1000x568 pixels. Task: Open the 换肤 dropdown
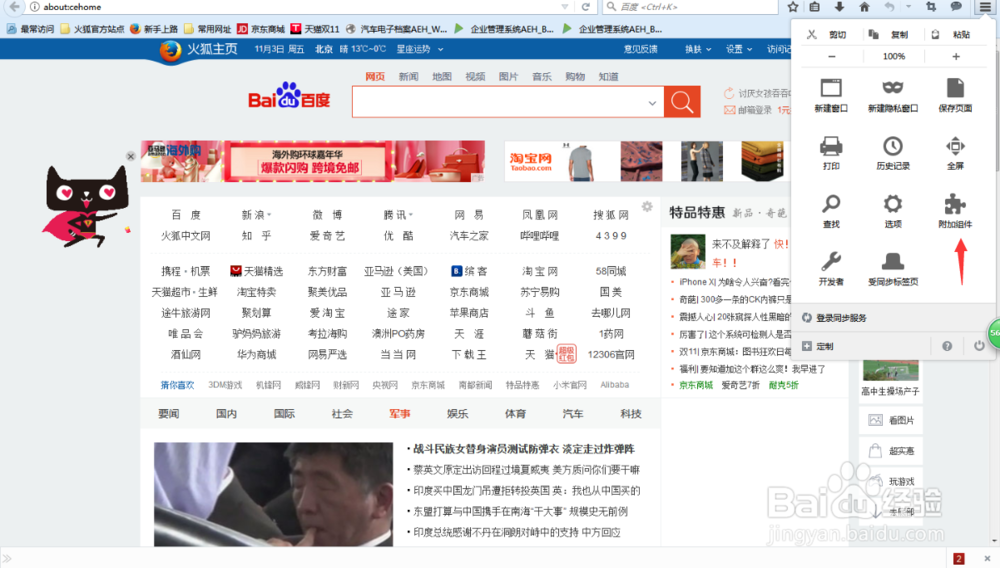[698, 49]
